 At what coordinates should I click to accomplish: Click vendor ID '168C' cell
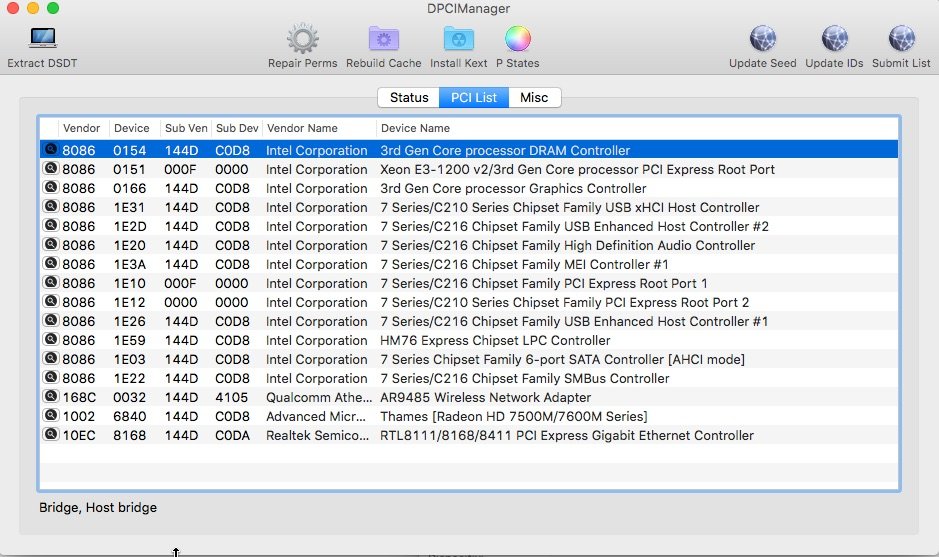tap(79, 398)
